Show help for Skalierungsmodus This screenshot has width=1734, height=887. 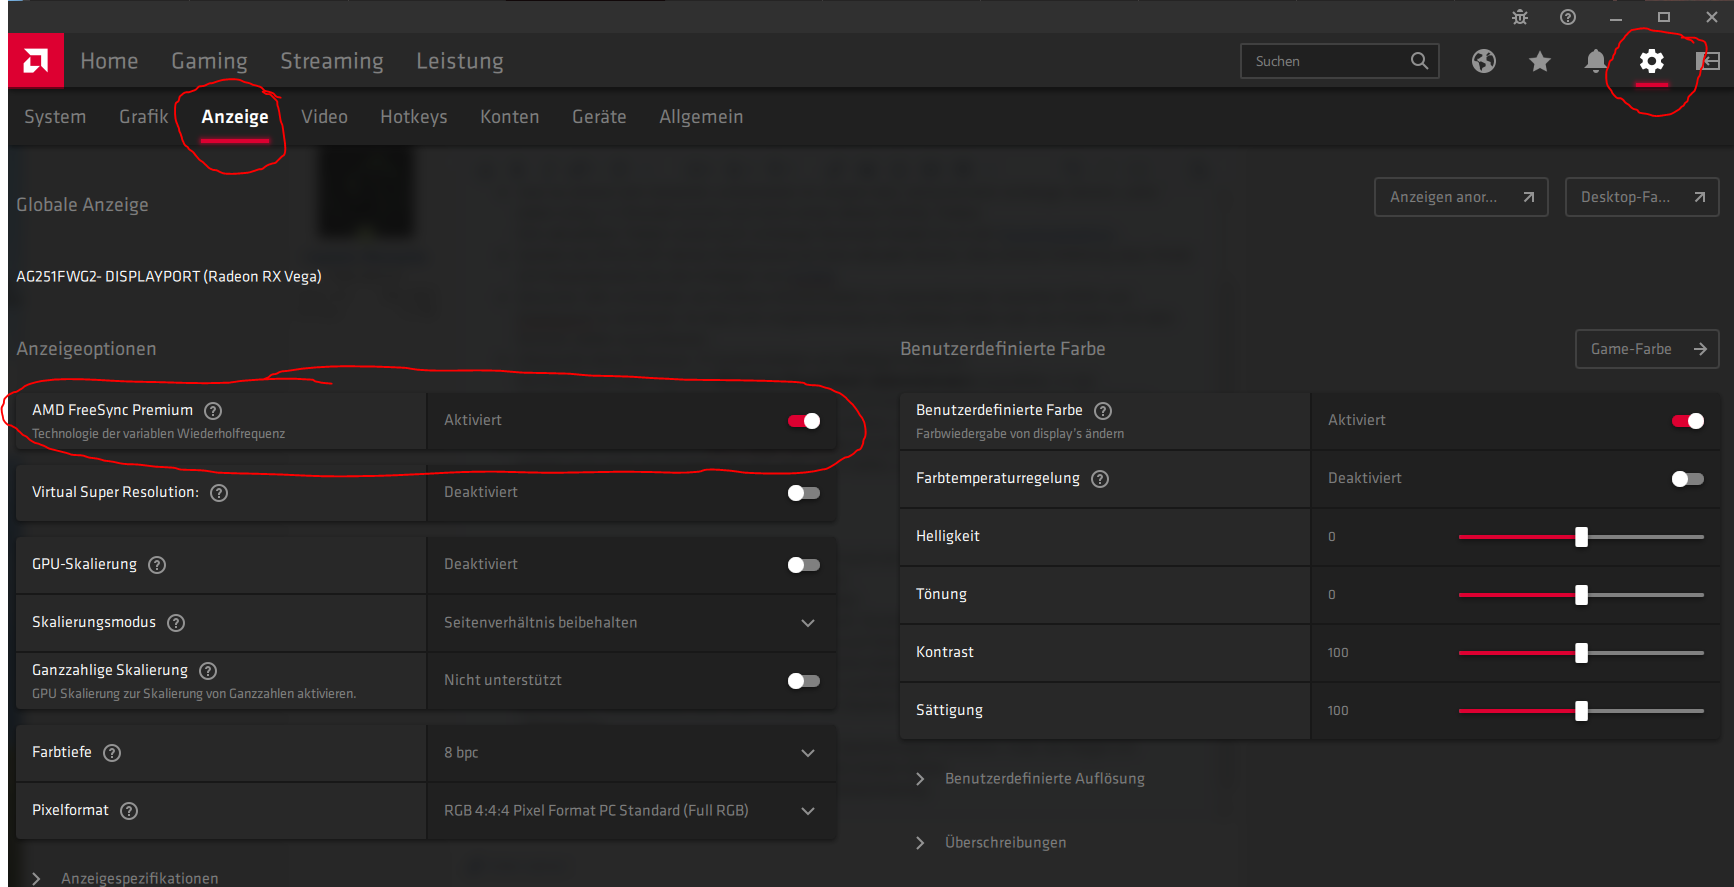click(x=176, y=623)
